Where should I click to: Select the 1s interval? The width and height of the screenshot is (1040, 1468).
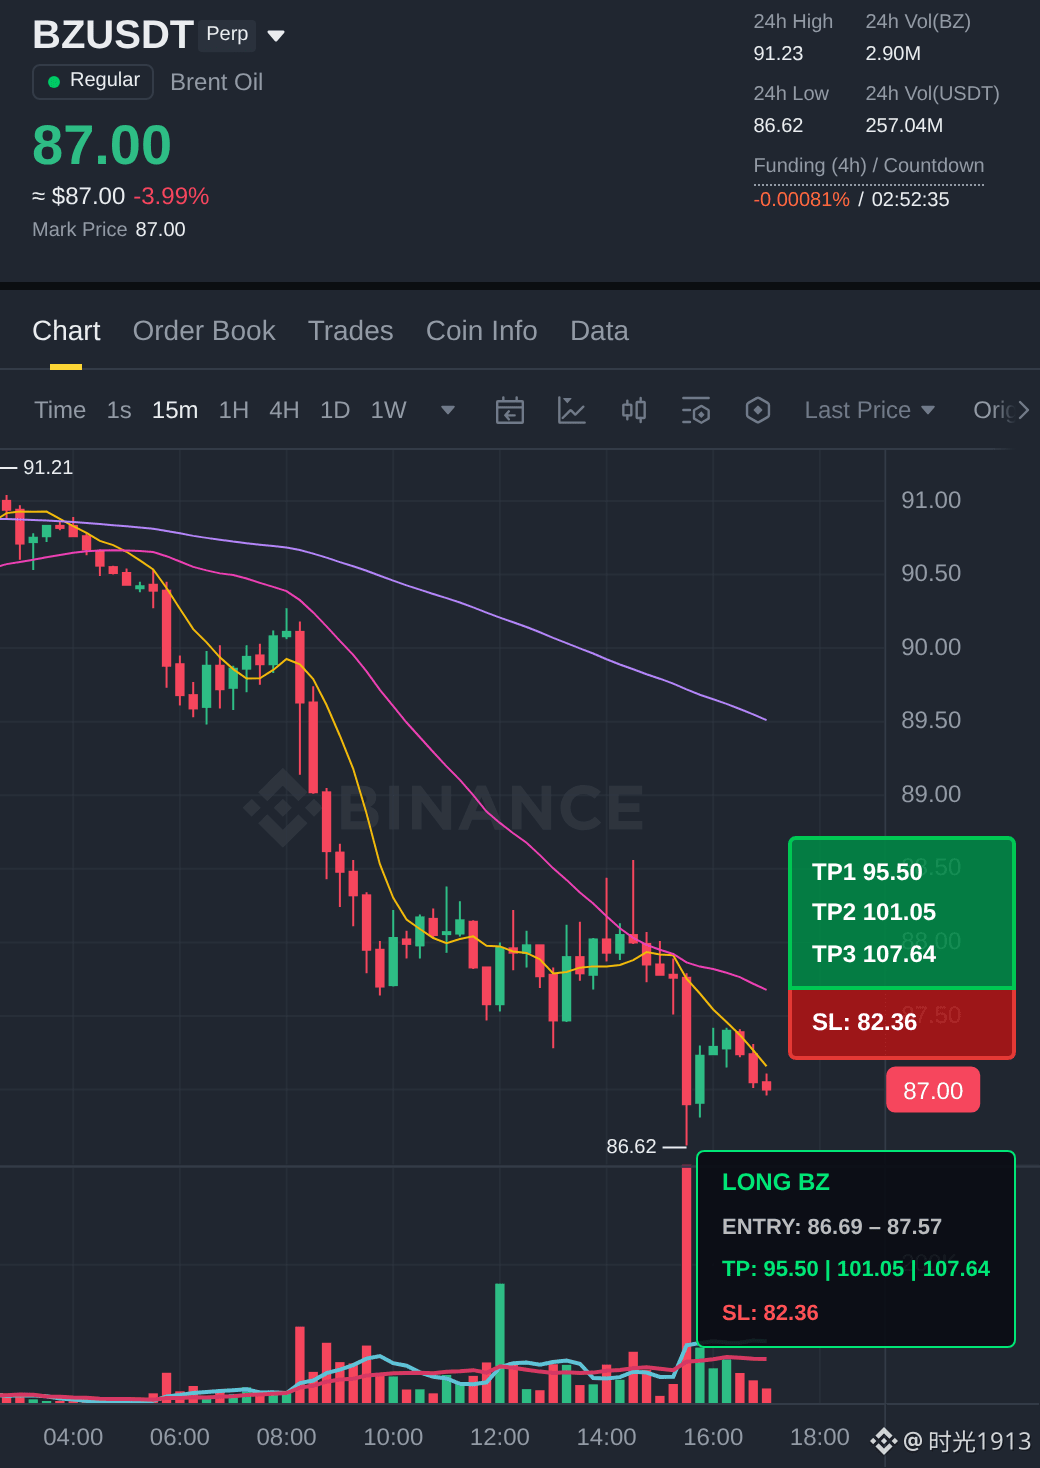pyautogui.click(x=119, y=410)
